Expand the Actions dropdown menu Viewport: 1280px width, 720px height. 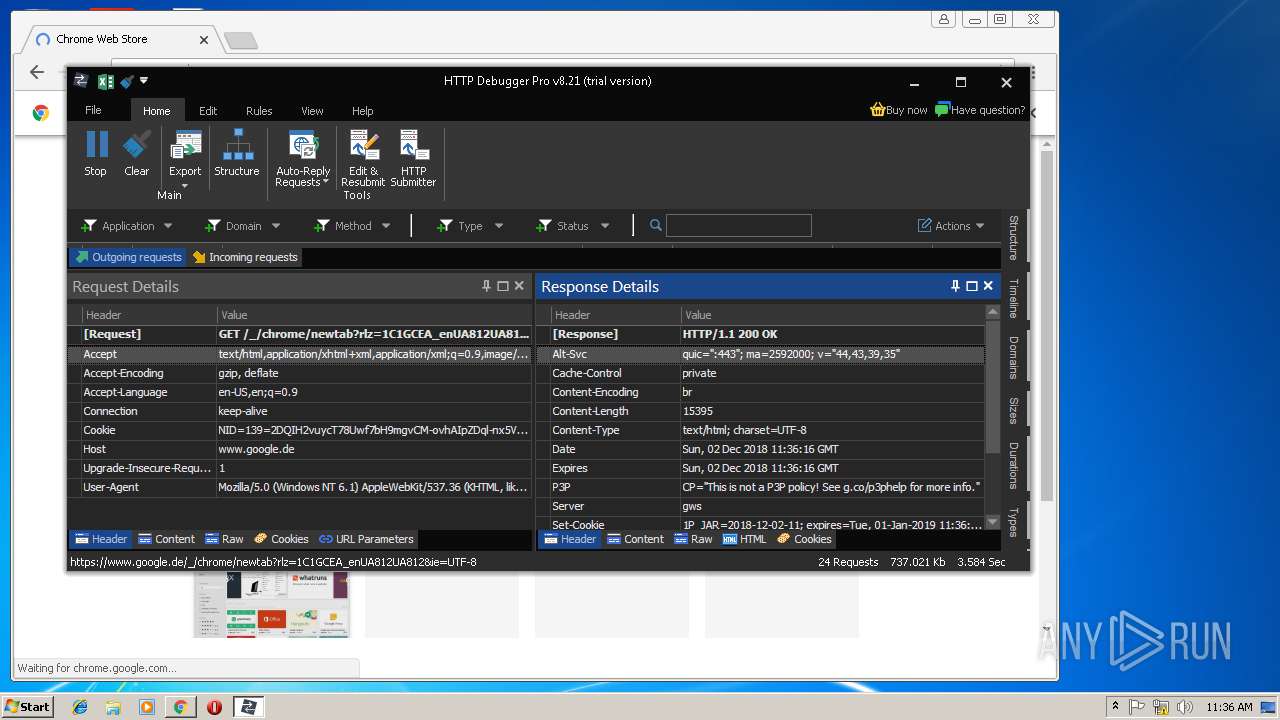pyautogui.click(x=952, y=226)
